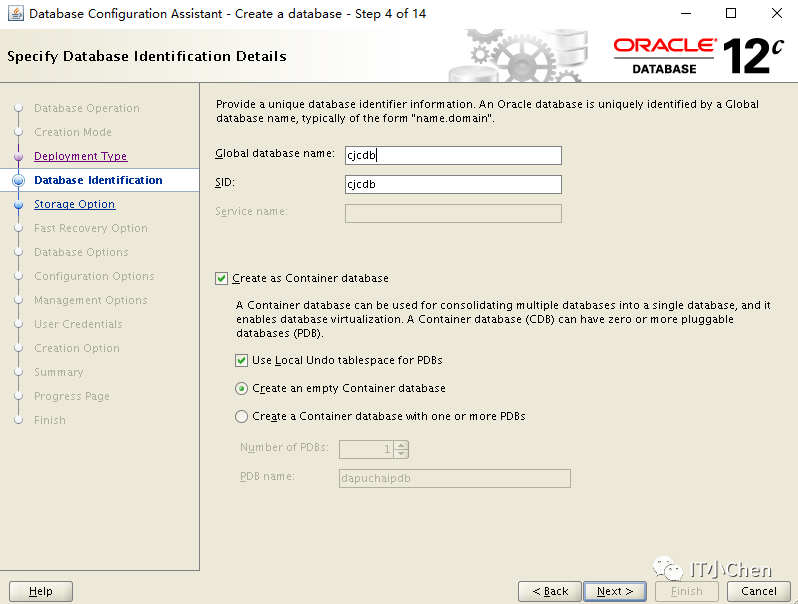The image size is (798, 604).
Task: Click Creation Mode step
Action: pyautogui.click(x=73, y=132)
